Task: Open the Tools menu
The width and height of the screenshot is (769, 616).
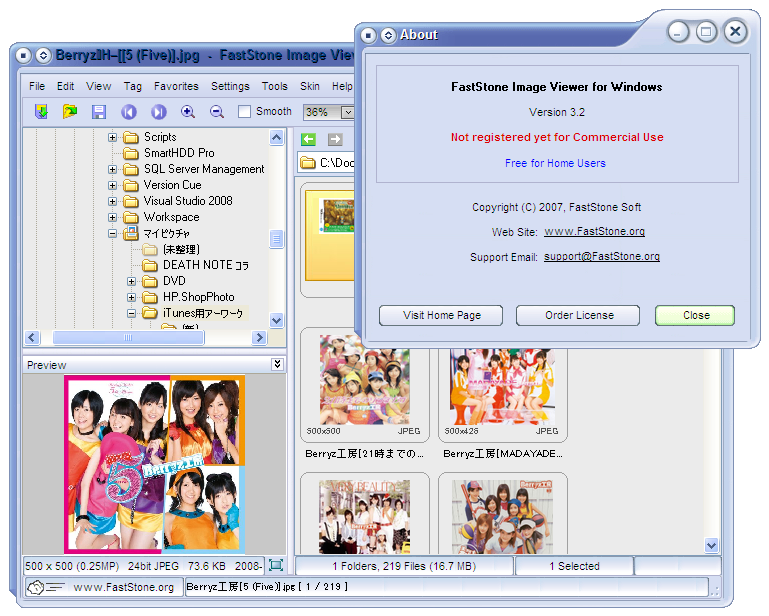Action: [275, 86]
